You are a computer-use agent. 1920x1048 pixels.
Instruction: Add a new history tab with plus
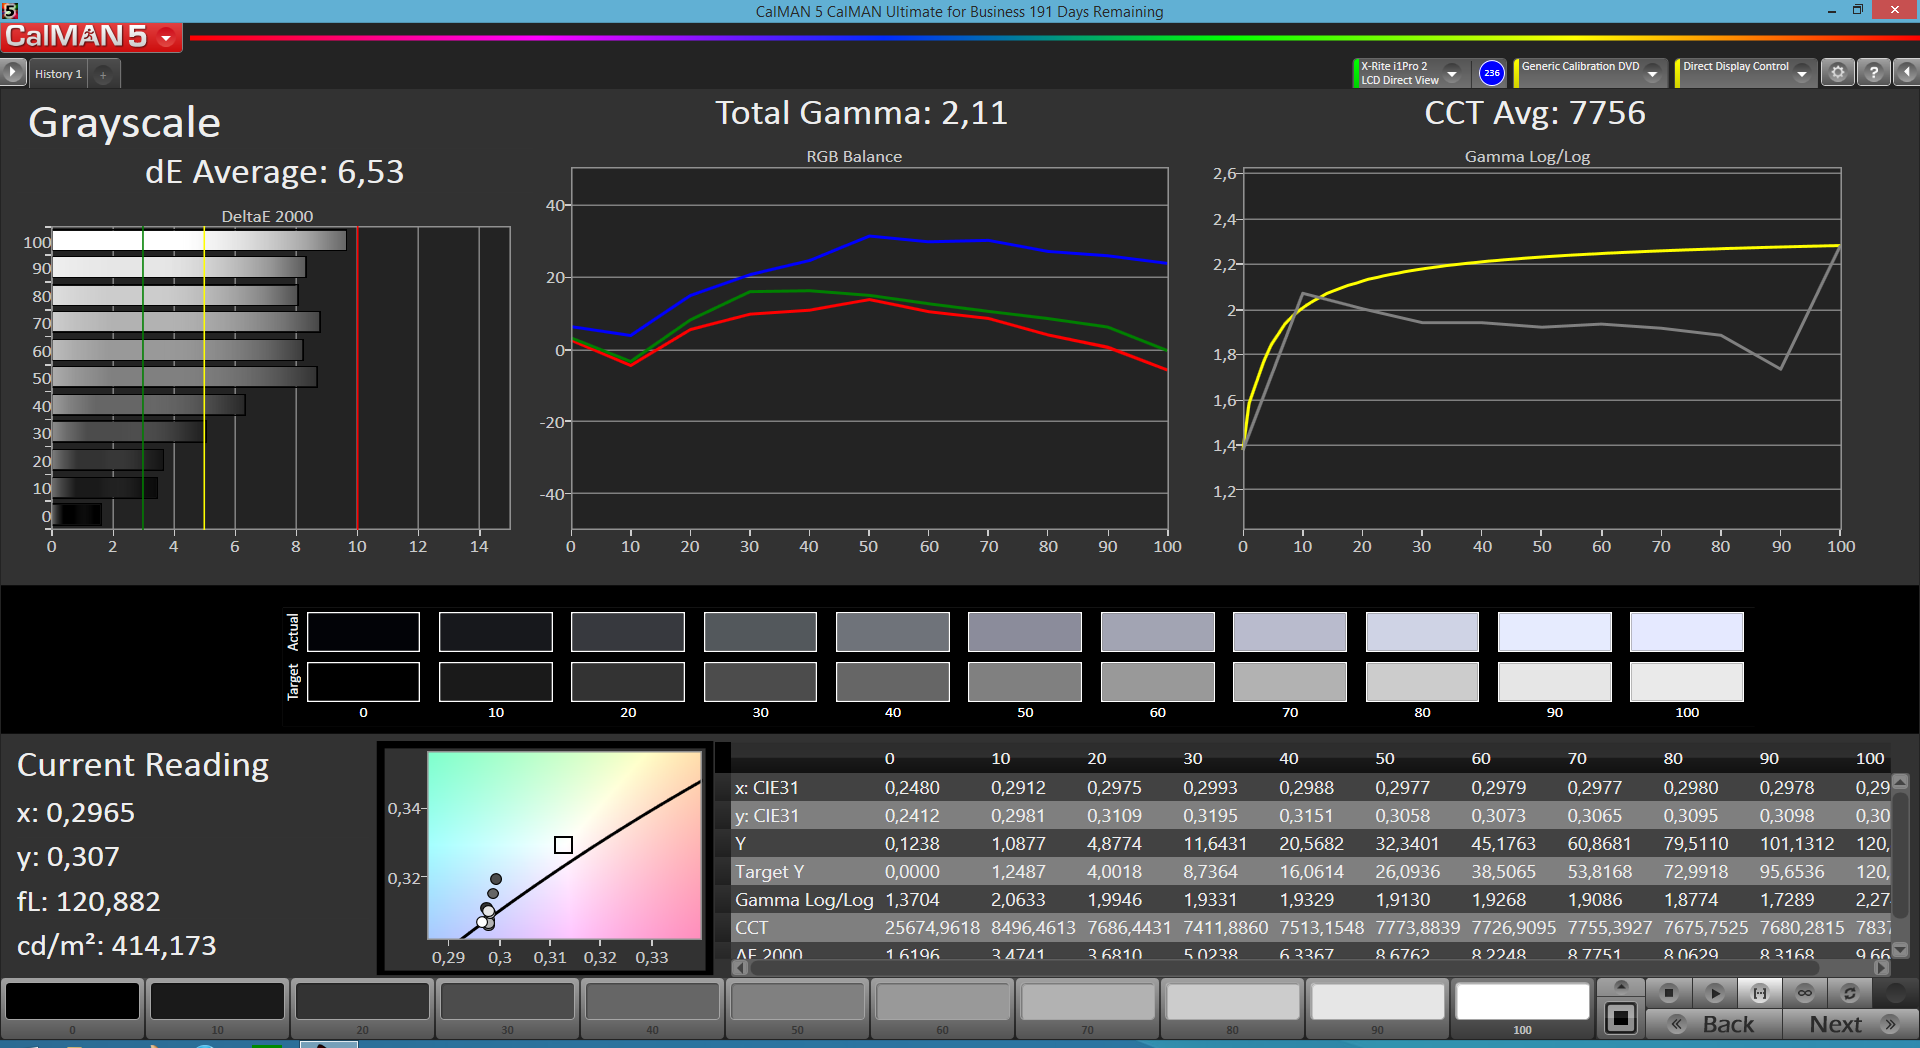pyautogui.click(x=103, y=74)
